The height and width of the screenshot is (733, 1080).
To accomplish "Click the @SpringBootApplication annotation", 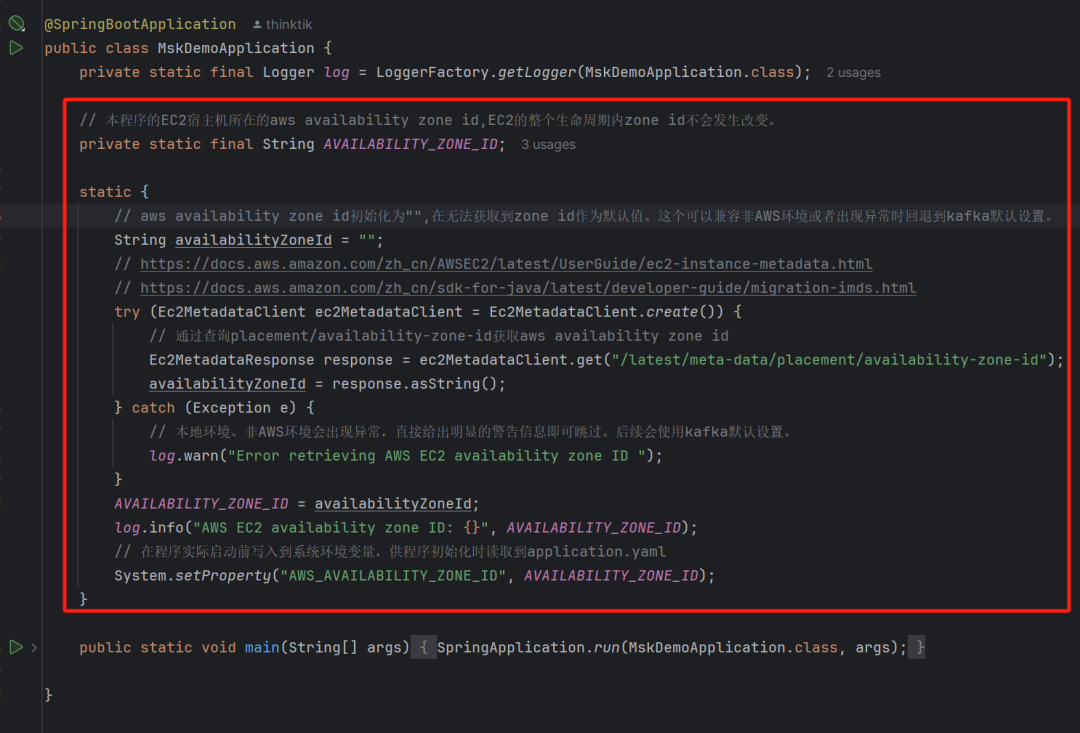I will tap(140, 24).
